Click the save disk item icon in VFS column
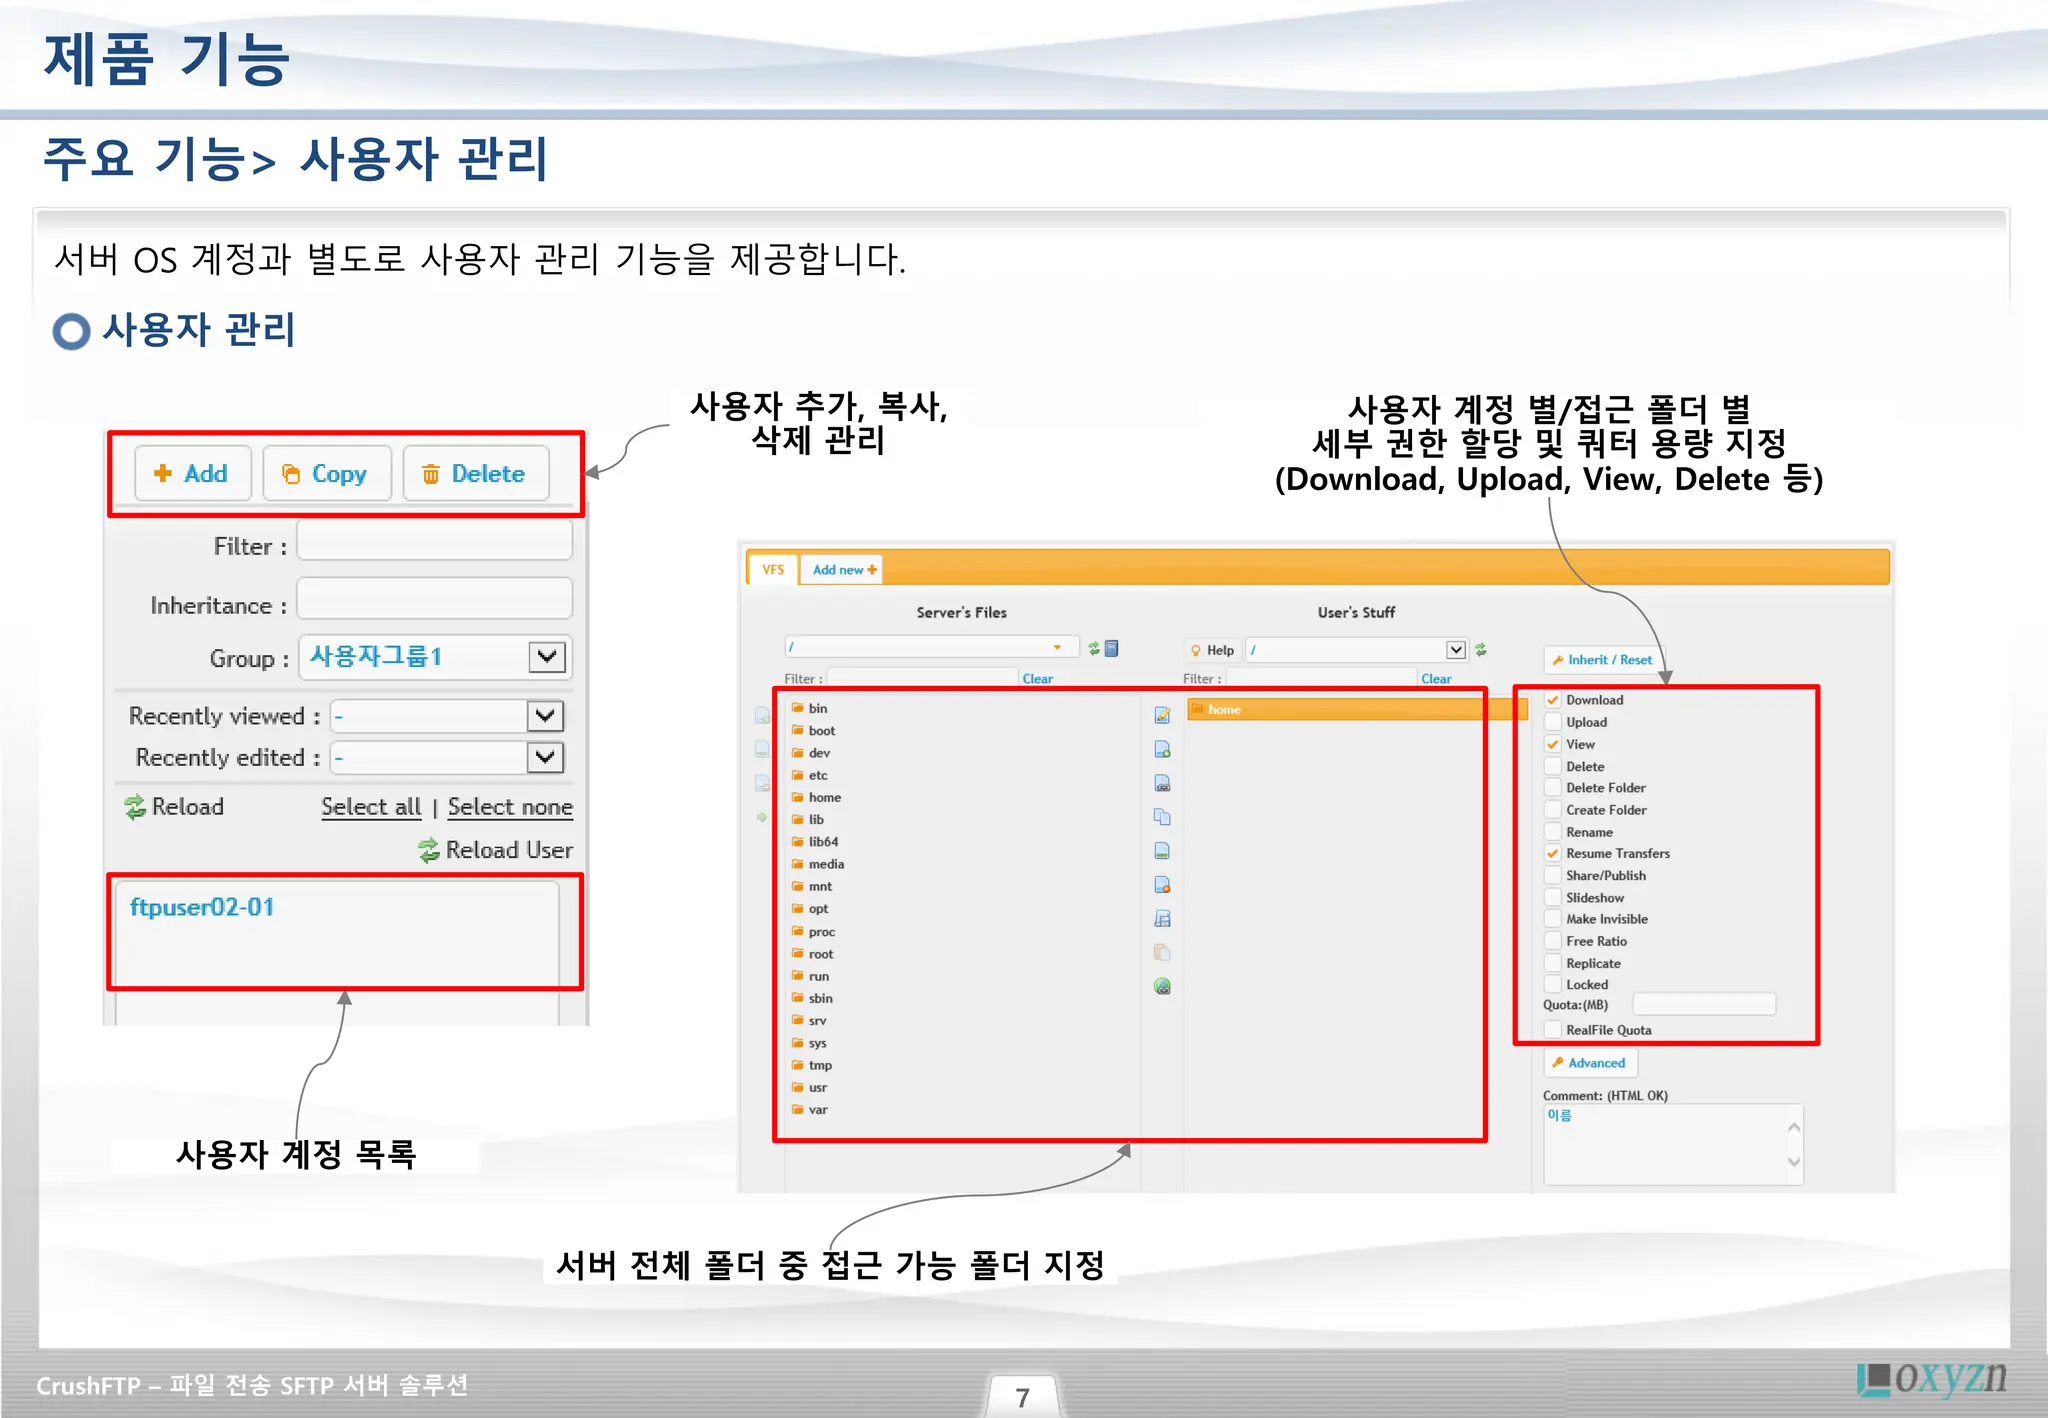 click(x=1162, y=918)
